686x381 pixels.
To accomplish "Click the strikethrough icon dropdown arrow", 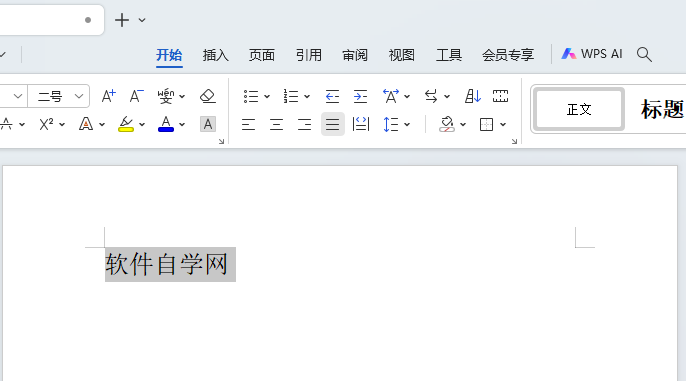I will 22,125.
